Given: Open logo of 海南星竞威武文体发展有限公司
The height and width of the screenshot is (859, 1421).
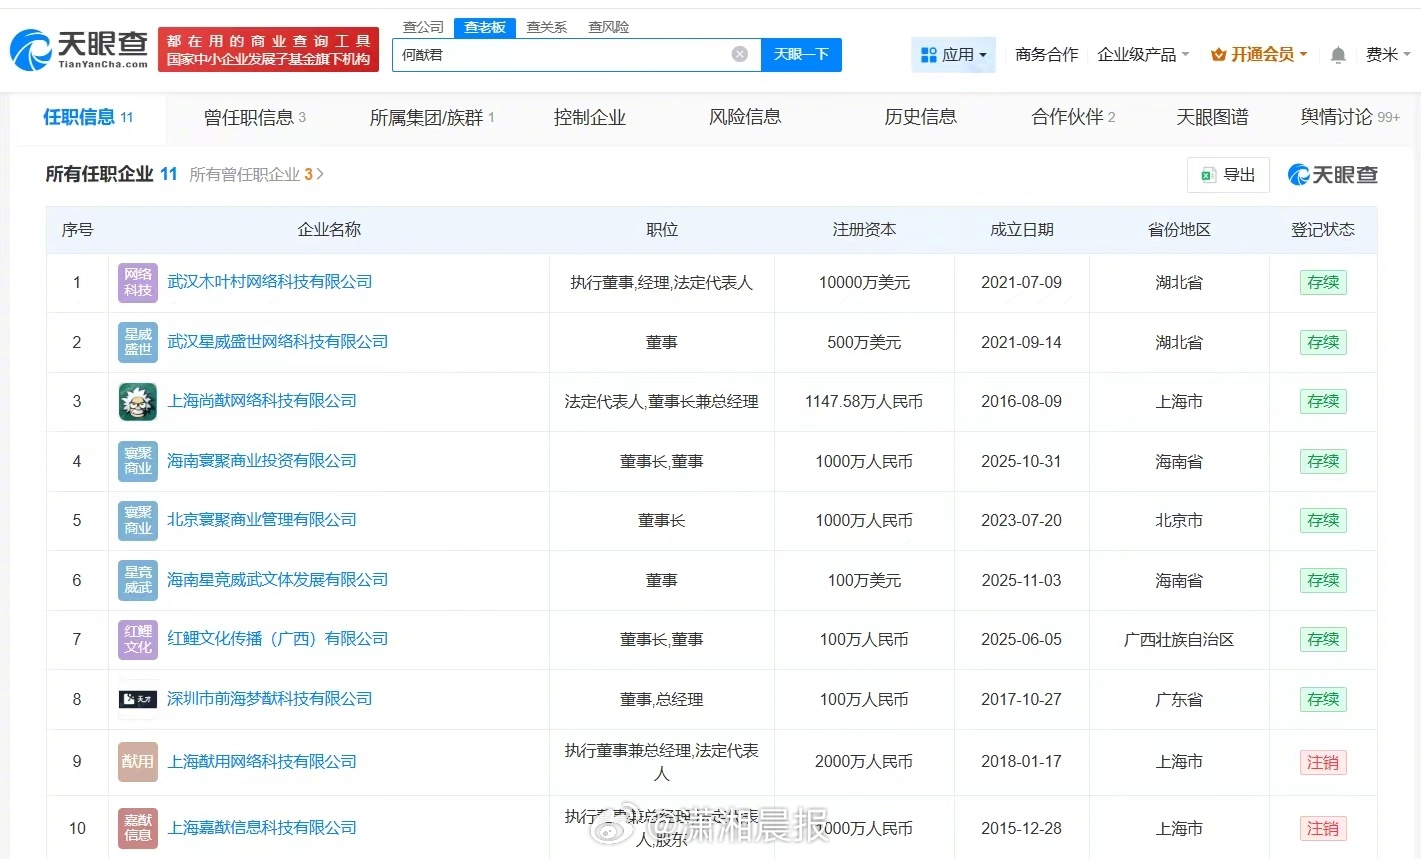Looking at the screenshot, I should tap(138, 580).
